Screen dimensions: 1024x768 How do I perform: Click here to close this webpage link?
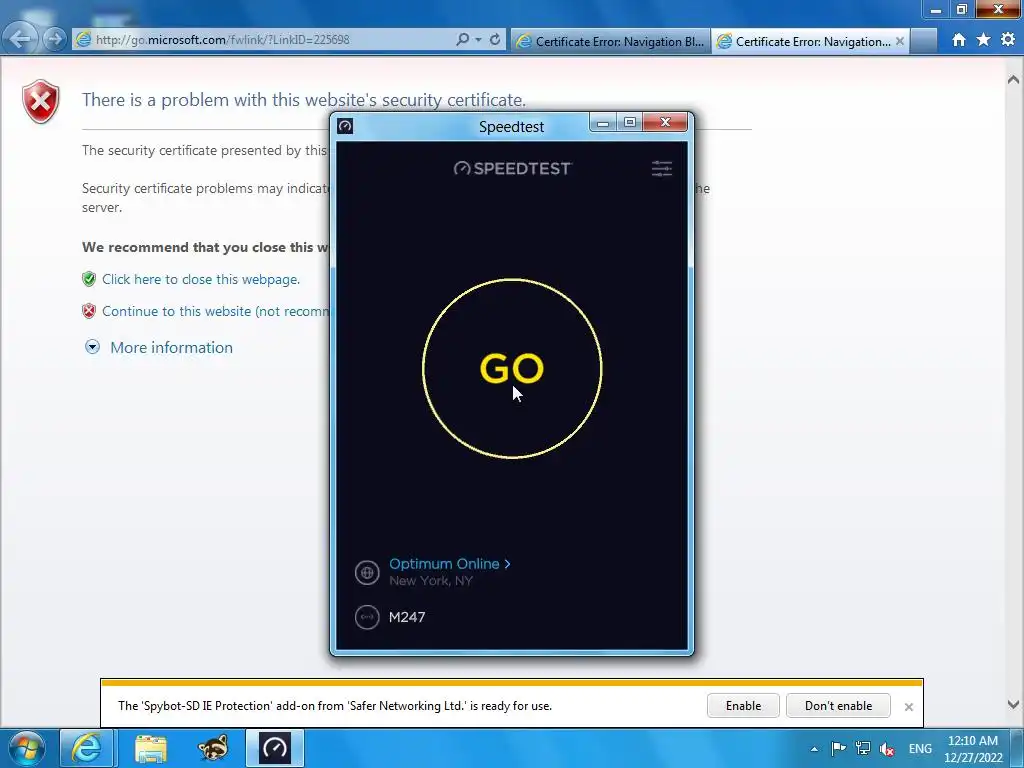coord(201,279)
